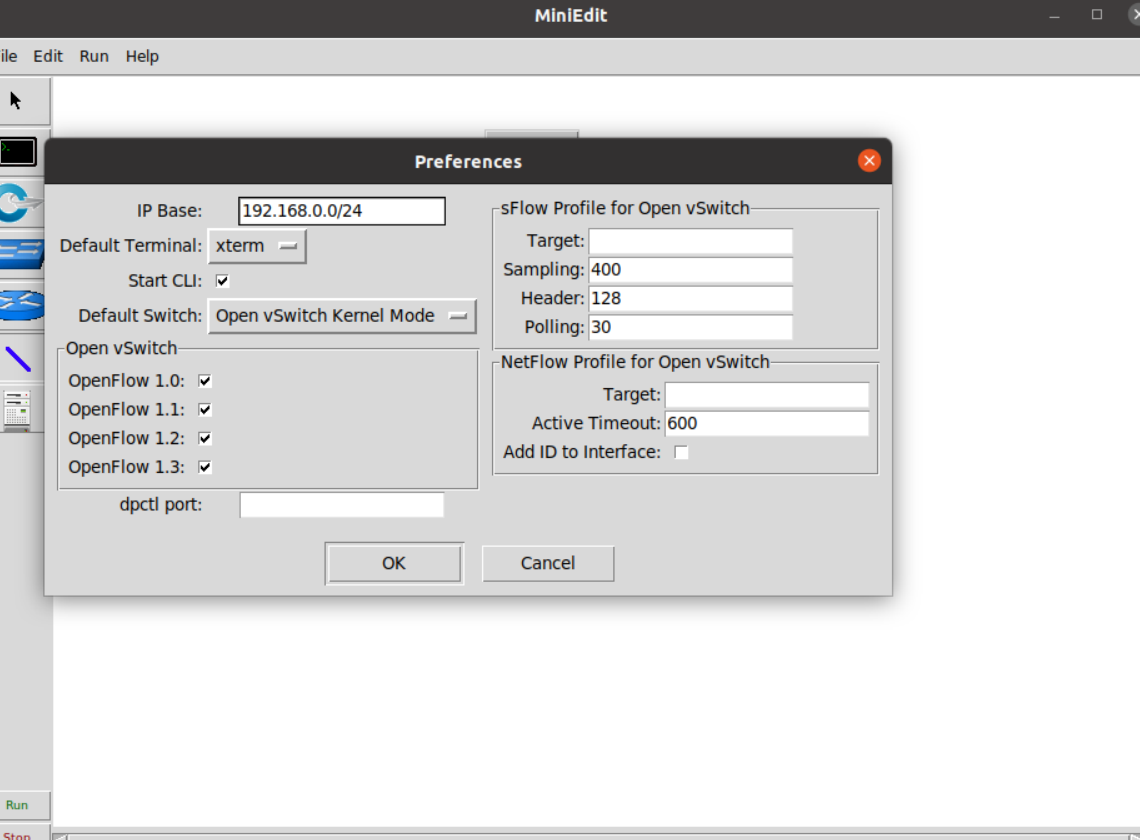Uncheck OpenFlow 1.1 checkbox
1140x840 pixels.
coord(205,409)
